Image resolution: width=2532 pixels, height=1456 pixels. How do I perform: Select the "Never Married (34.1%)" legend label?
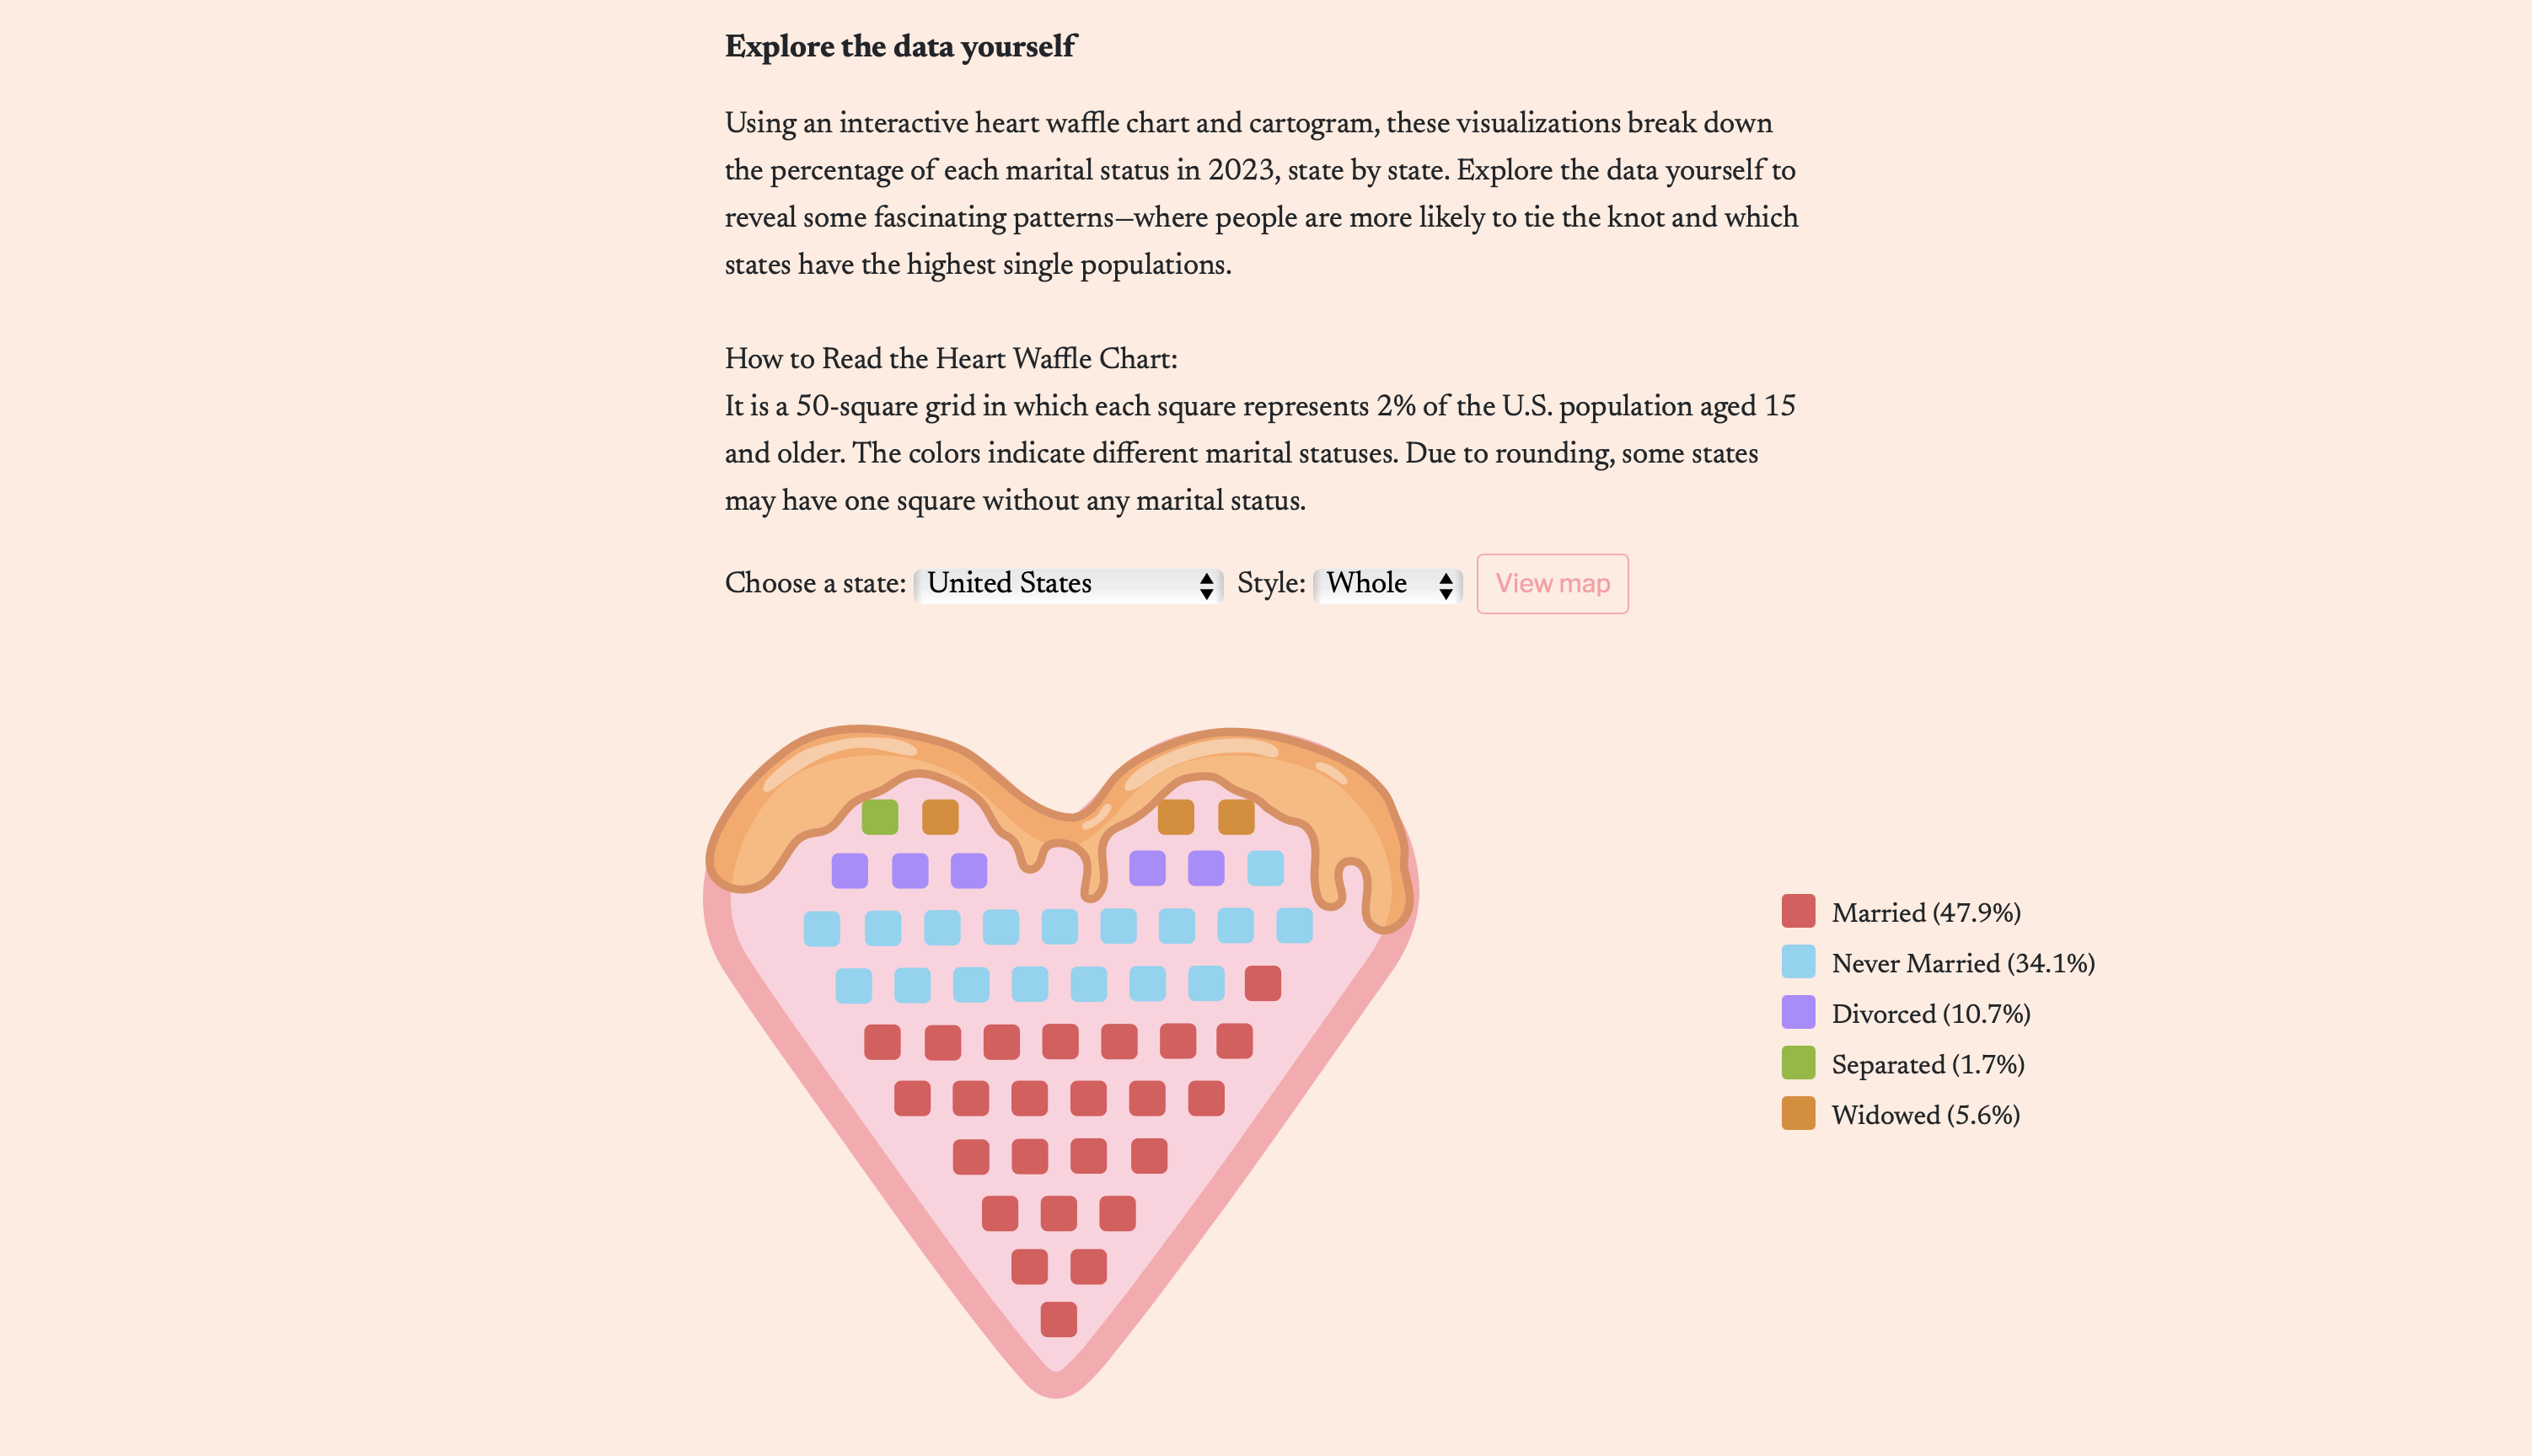1962,963
